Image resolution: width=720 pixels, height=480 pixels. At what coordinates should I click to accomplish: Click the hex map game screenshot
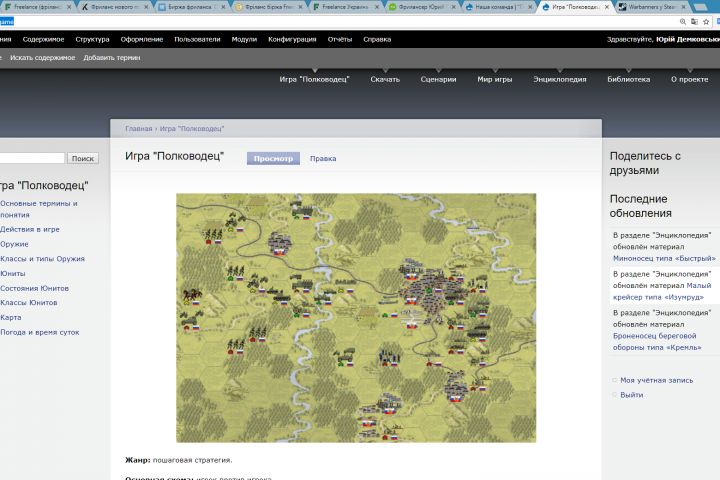356,318
